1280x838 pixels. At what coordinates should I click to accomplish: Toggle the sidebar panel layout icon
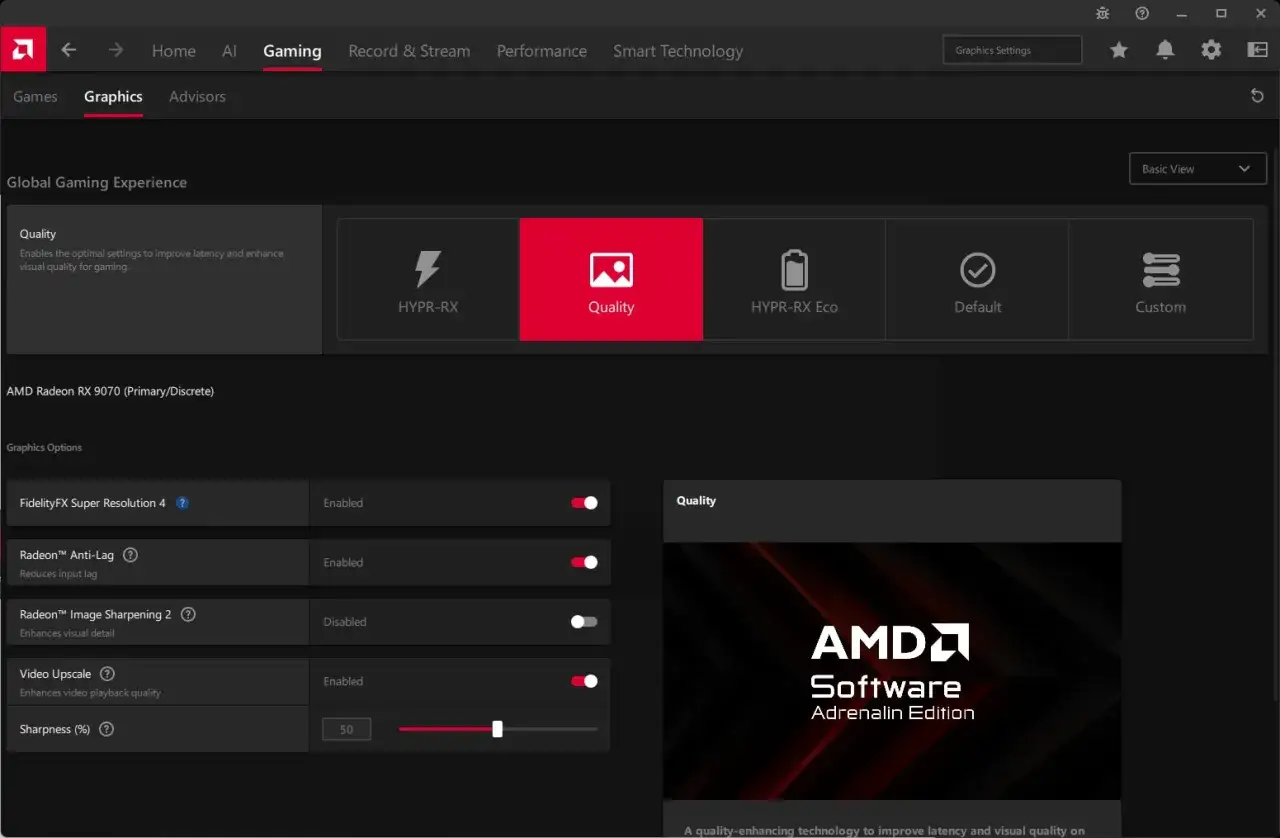(1257, 50)
